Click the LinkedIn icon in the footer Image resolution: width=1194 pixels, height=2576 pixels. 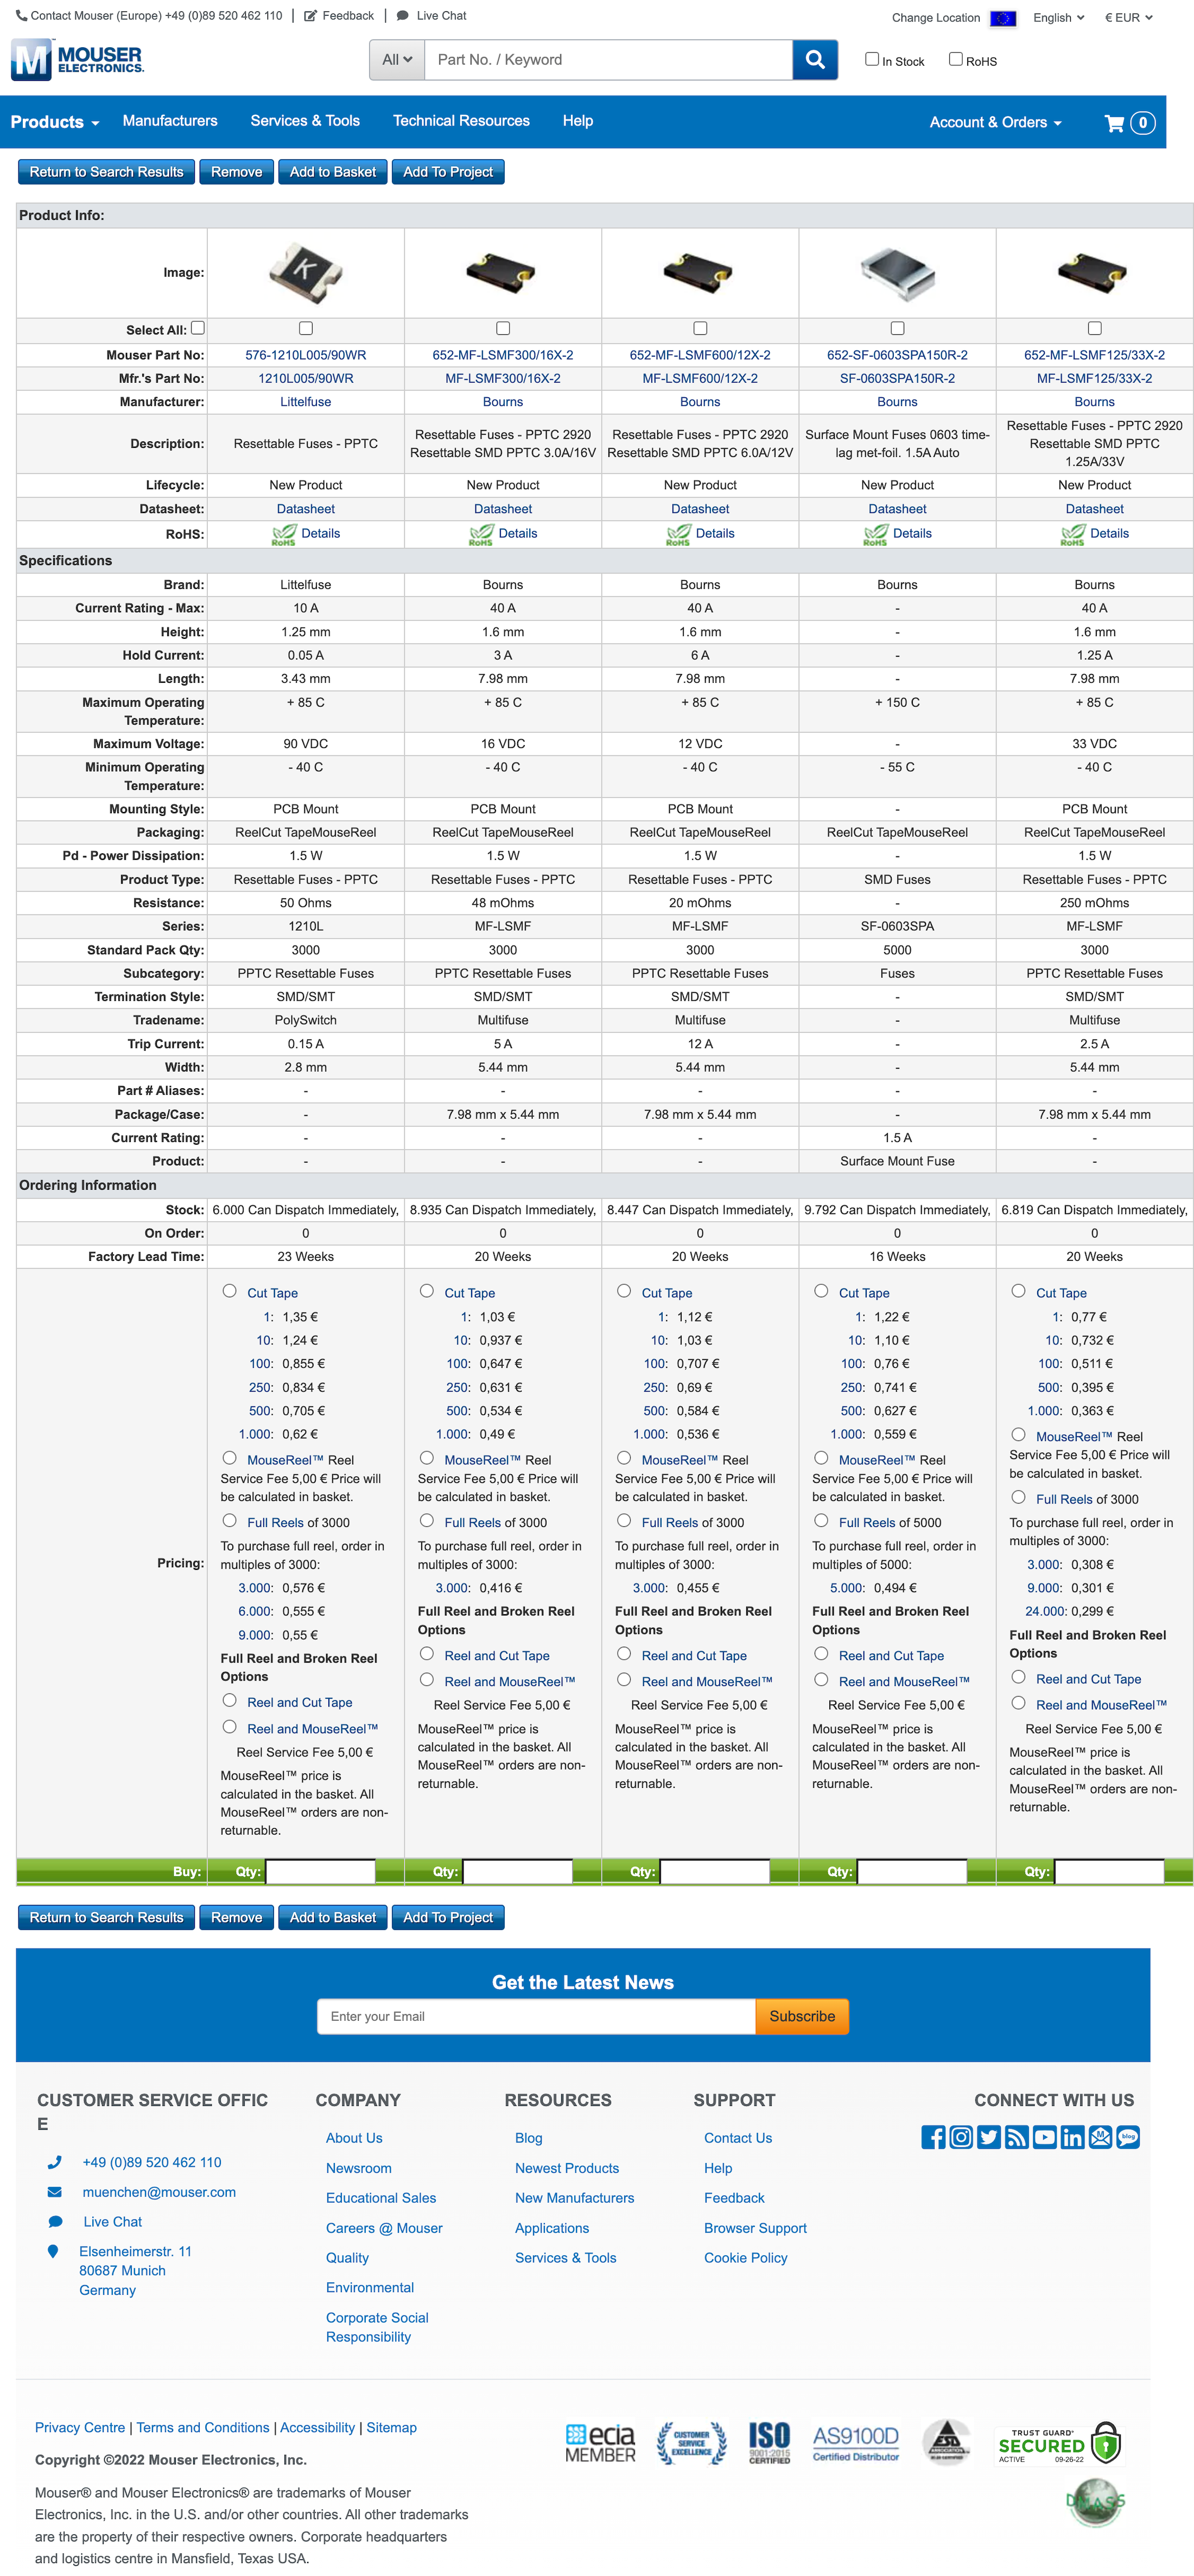pos(1072,2137)
